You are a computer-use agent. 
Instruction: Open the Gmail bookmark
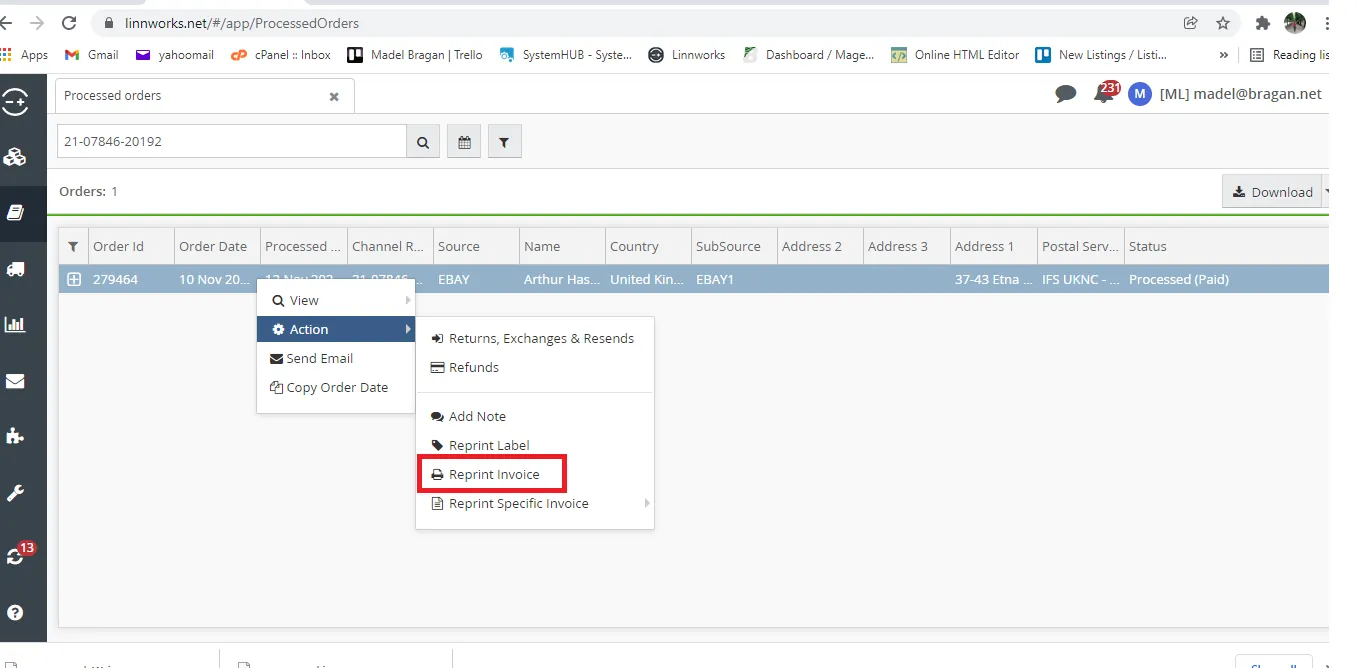pyautogui.click(x=91, y=55)
